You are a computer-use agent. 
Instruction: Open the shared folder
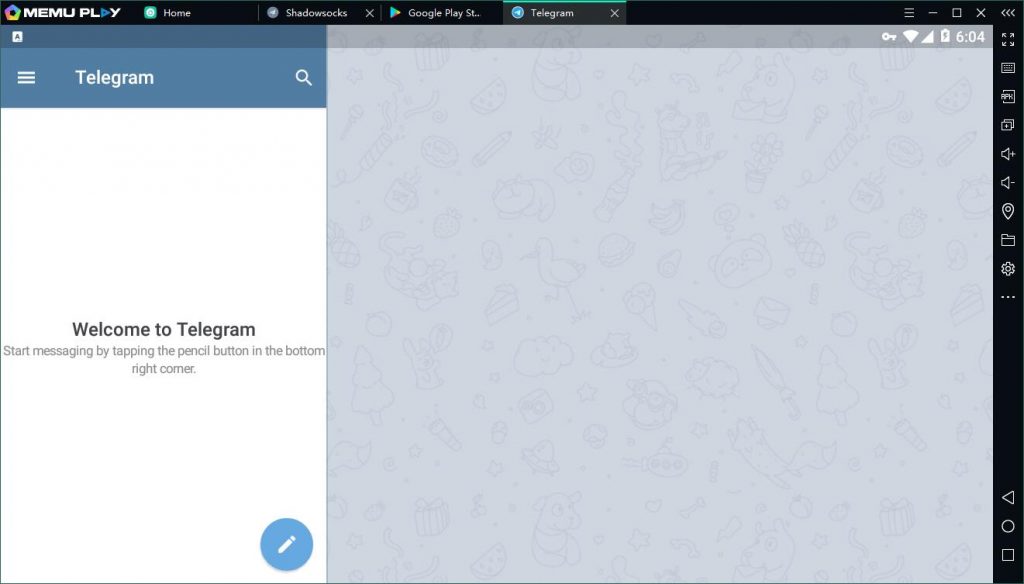tap(1007, 240)
